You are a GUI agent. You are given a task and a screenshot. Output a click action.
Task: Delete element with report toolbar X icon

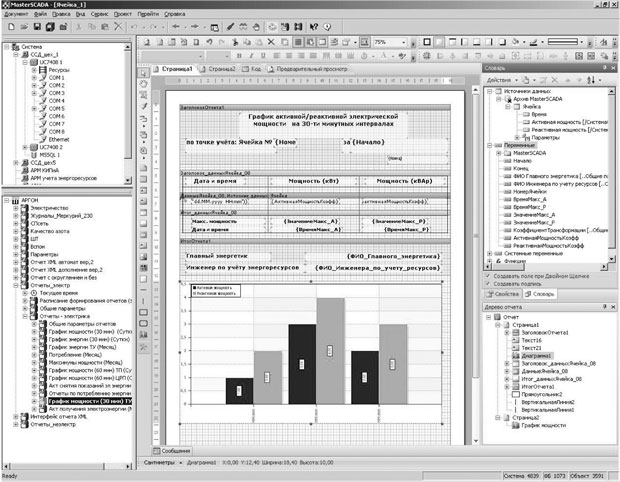(271, 42)
